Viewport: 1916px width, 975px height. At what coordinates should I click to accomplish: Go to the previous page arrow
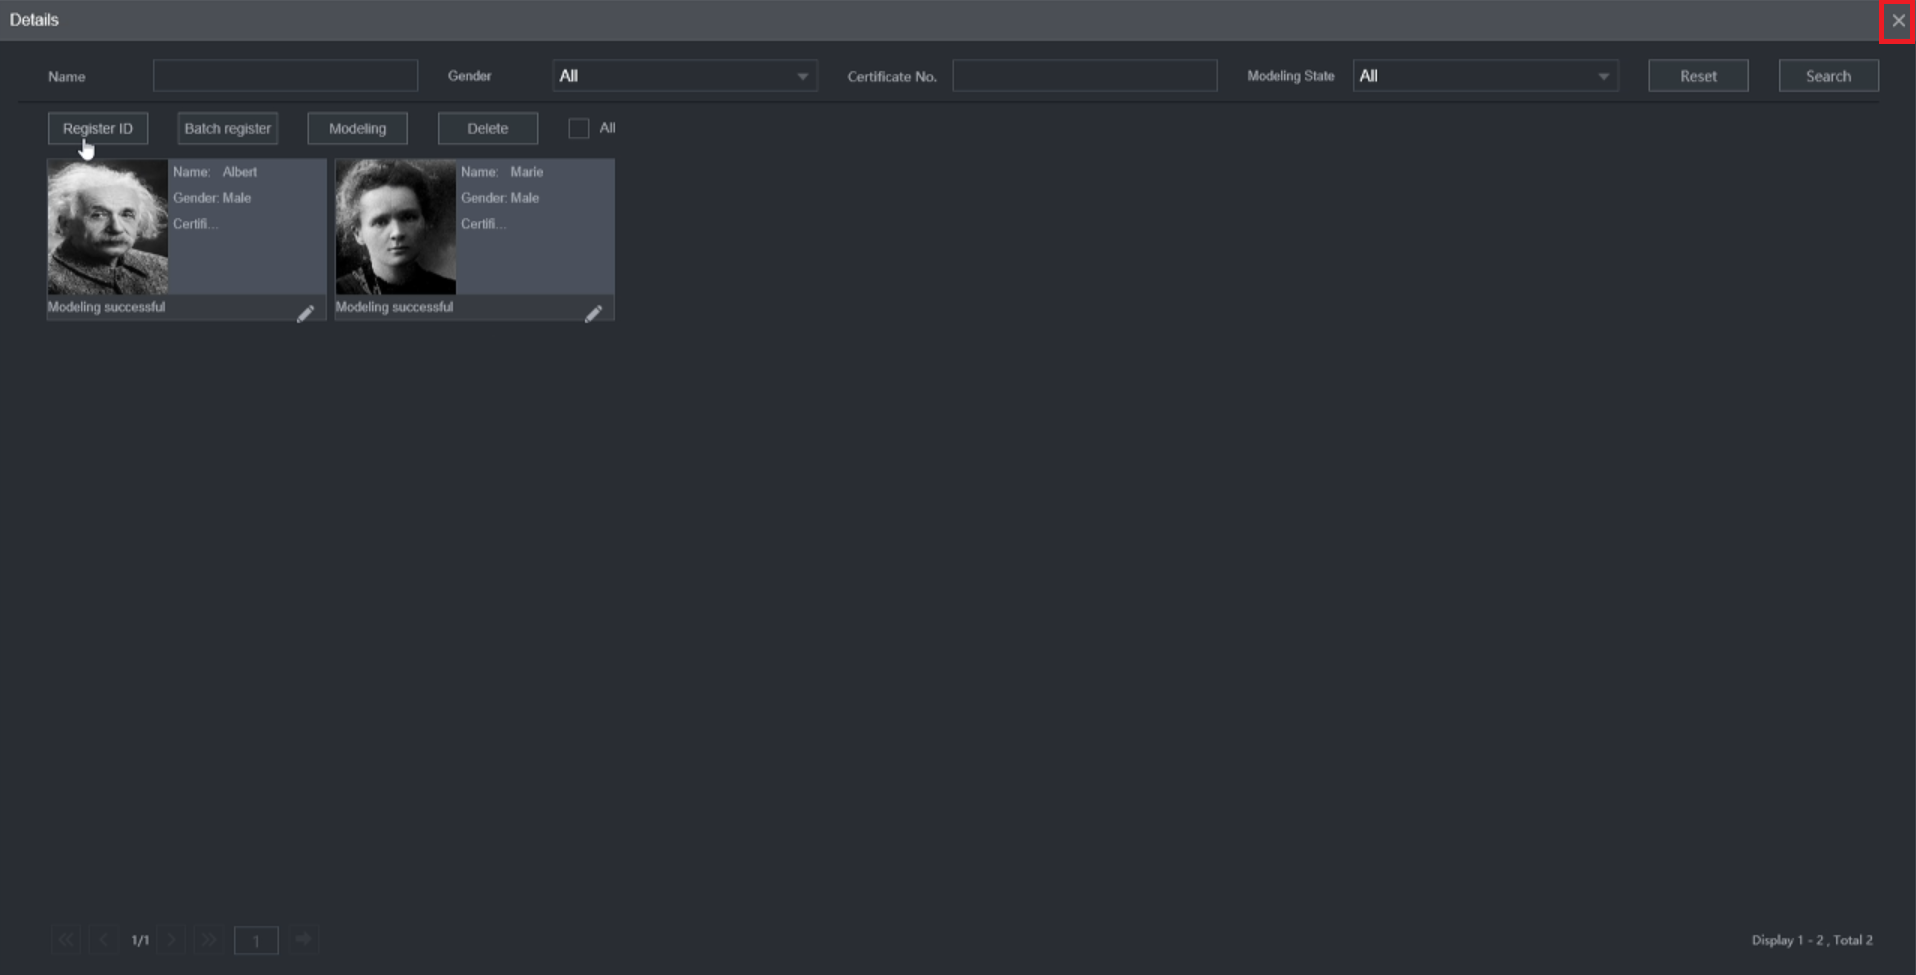click(x=103, y=940)
